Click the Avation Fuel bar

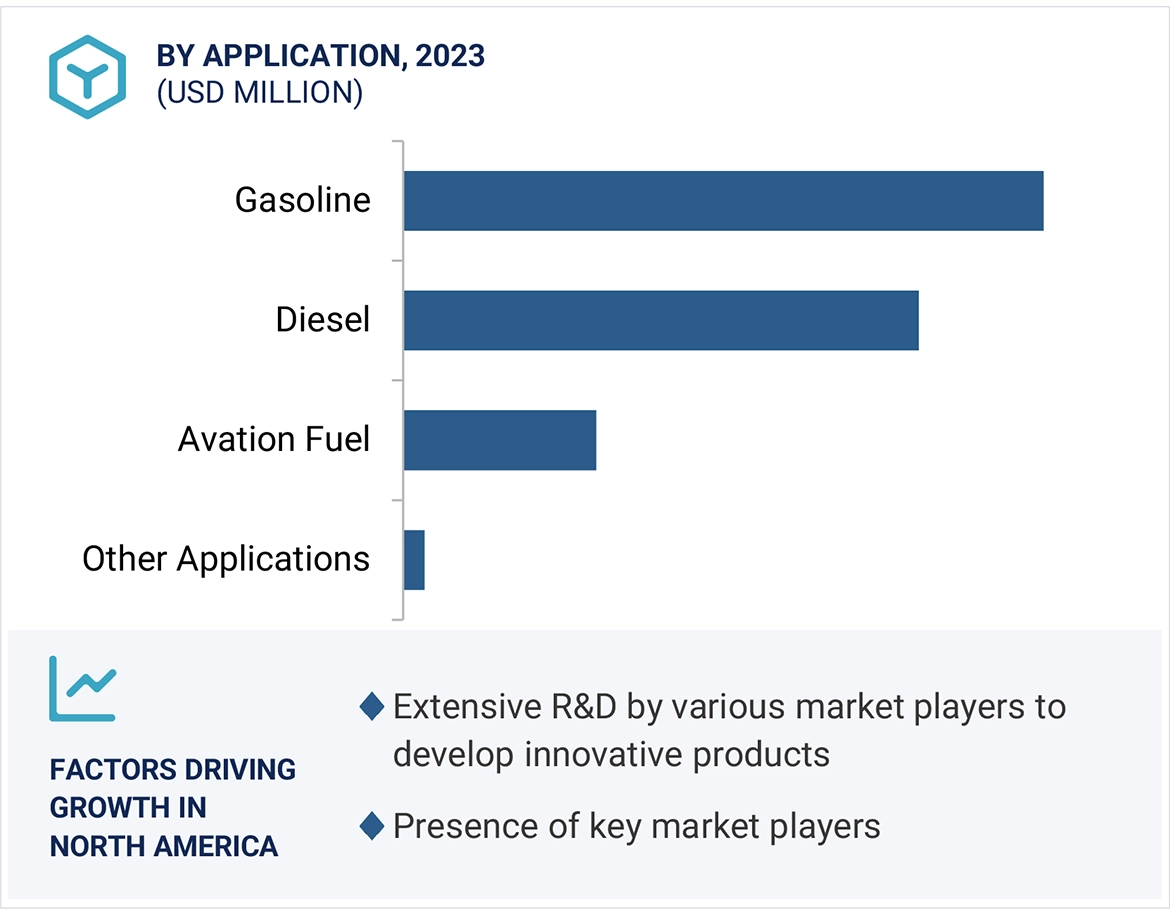[499, 440]
